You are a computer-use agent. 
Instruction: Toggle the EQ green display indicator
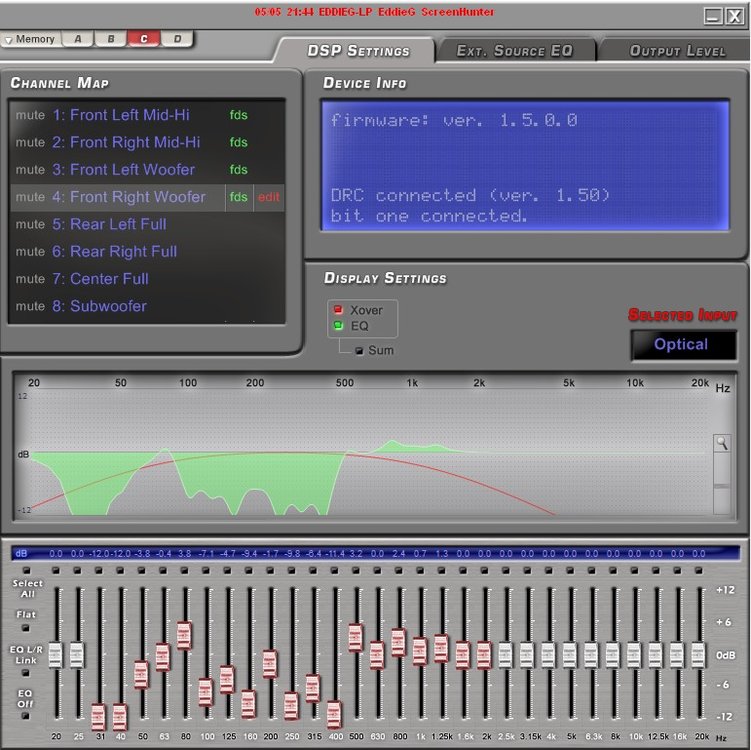(338, 325)
